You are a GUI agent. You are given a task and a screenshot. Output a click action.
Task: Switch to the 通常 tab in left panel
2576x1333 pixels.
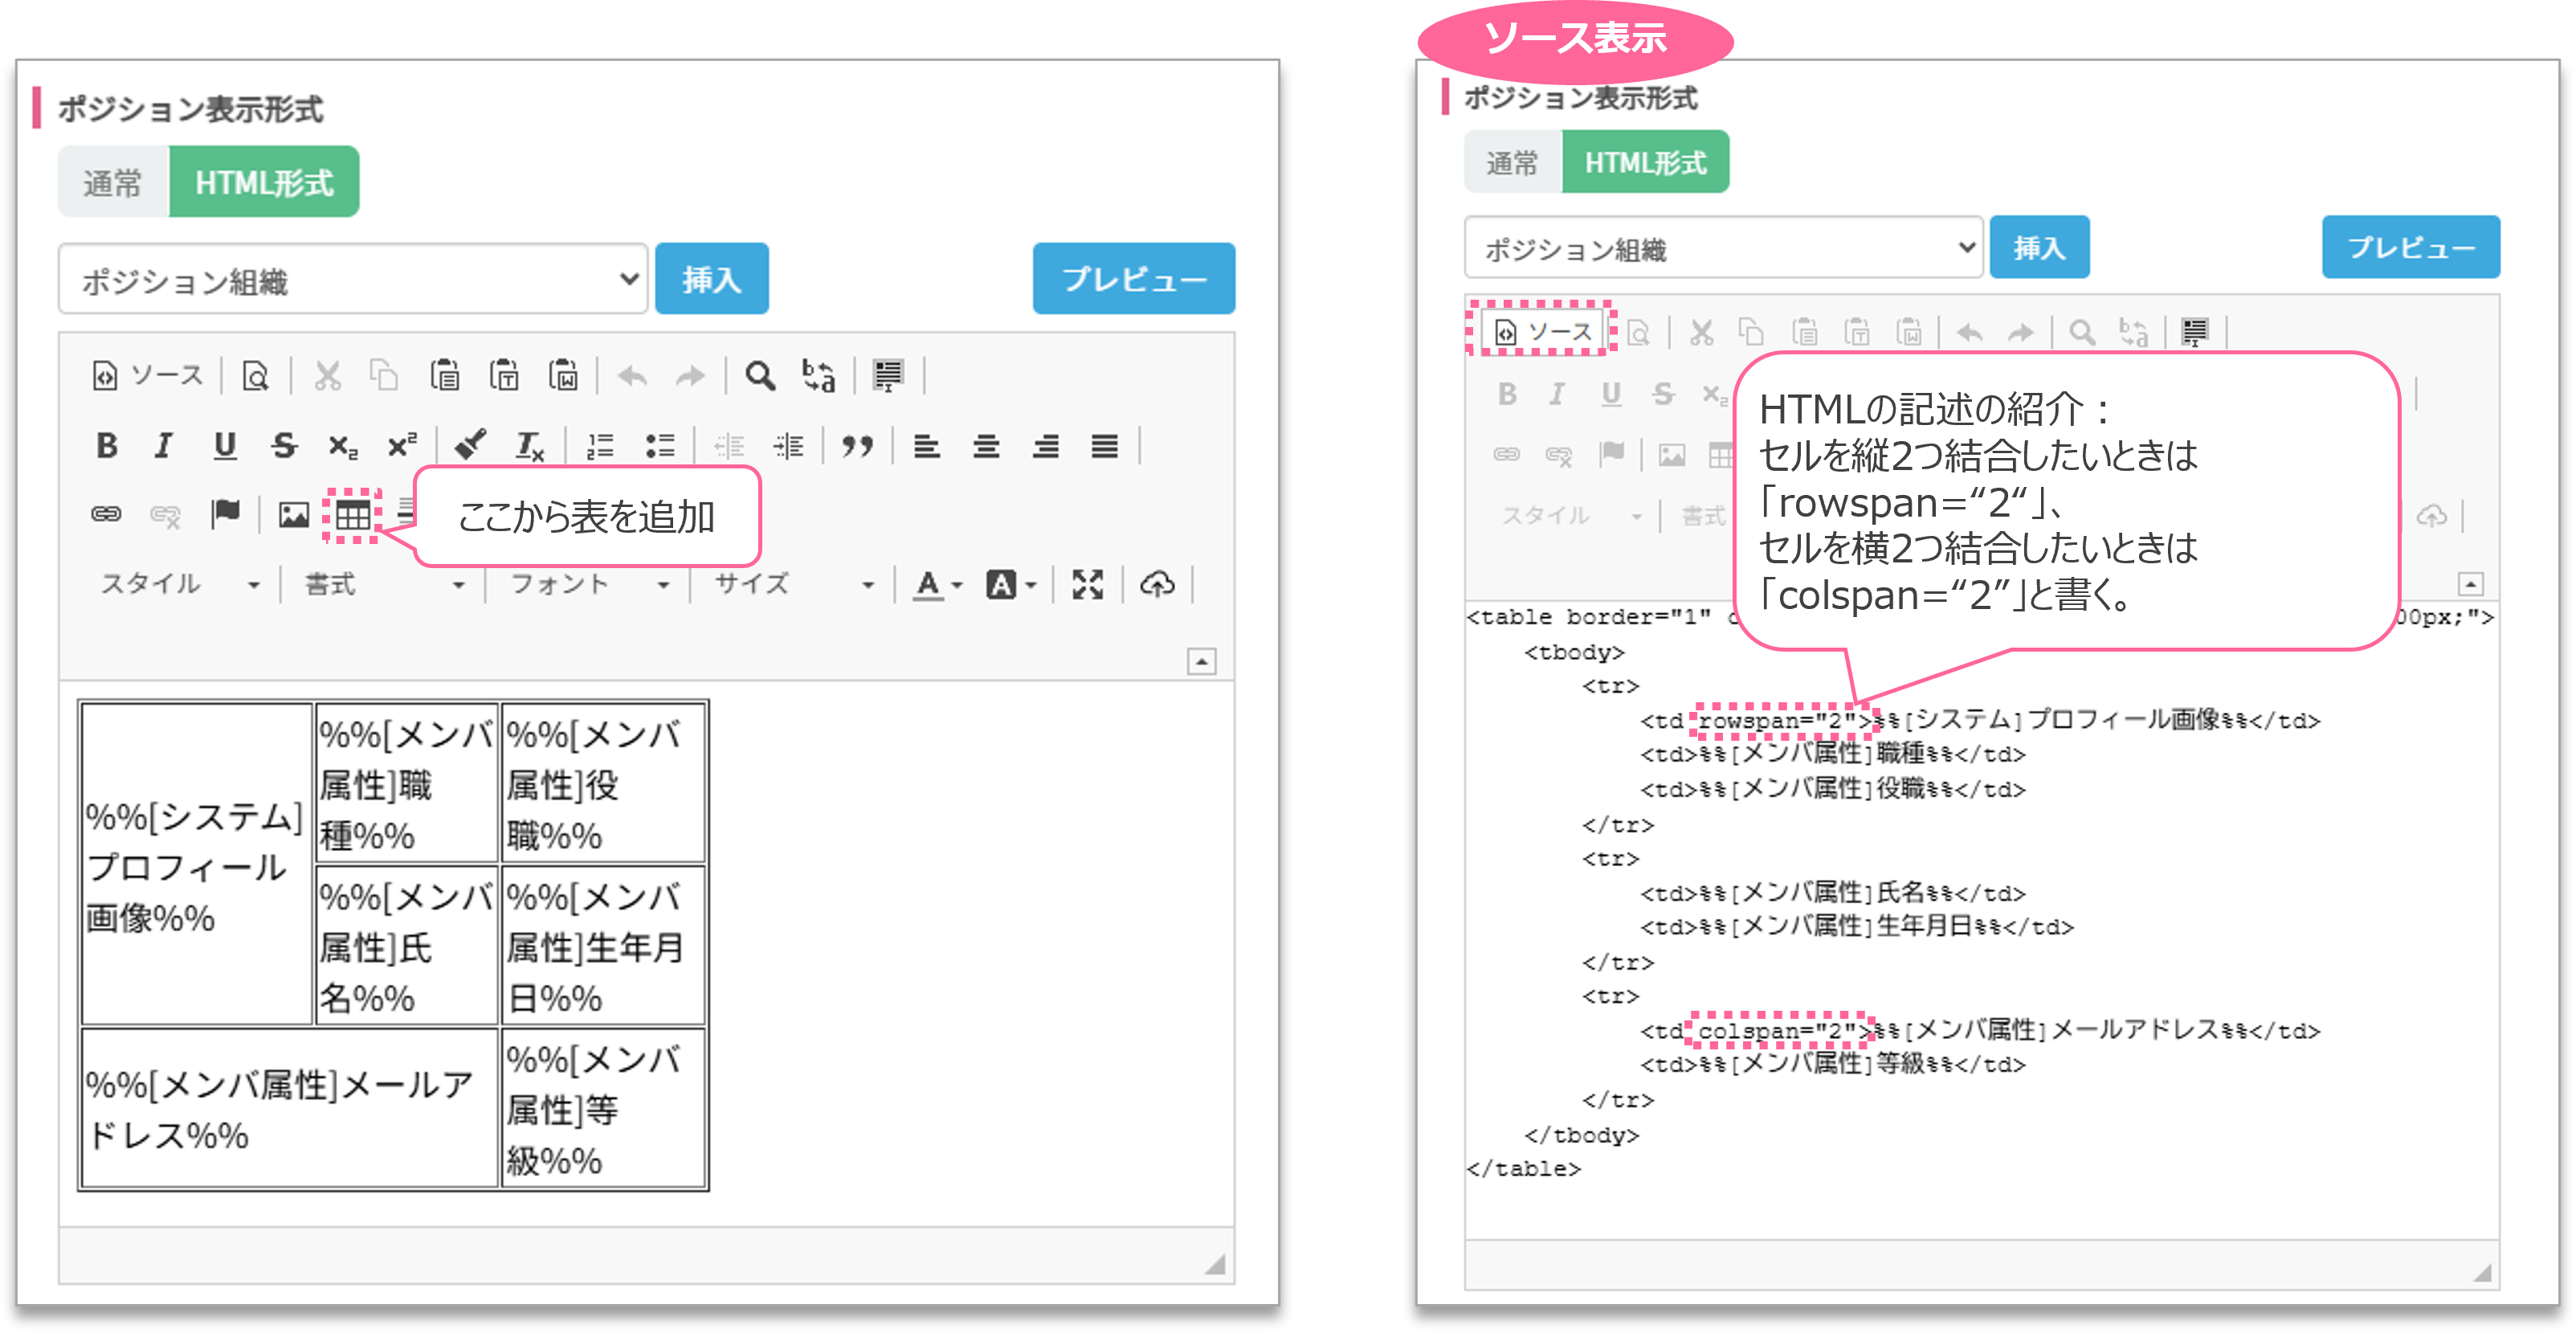[x=113, y=183]
